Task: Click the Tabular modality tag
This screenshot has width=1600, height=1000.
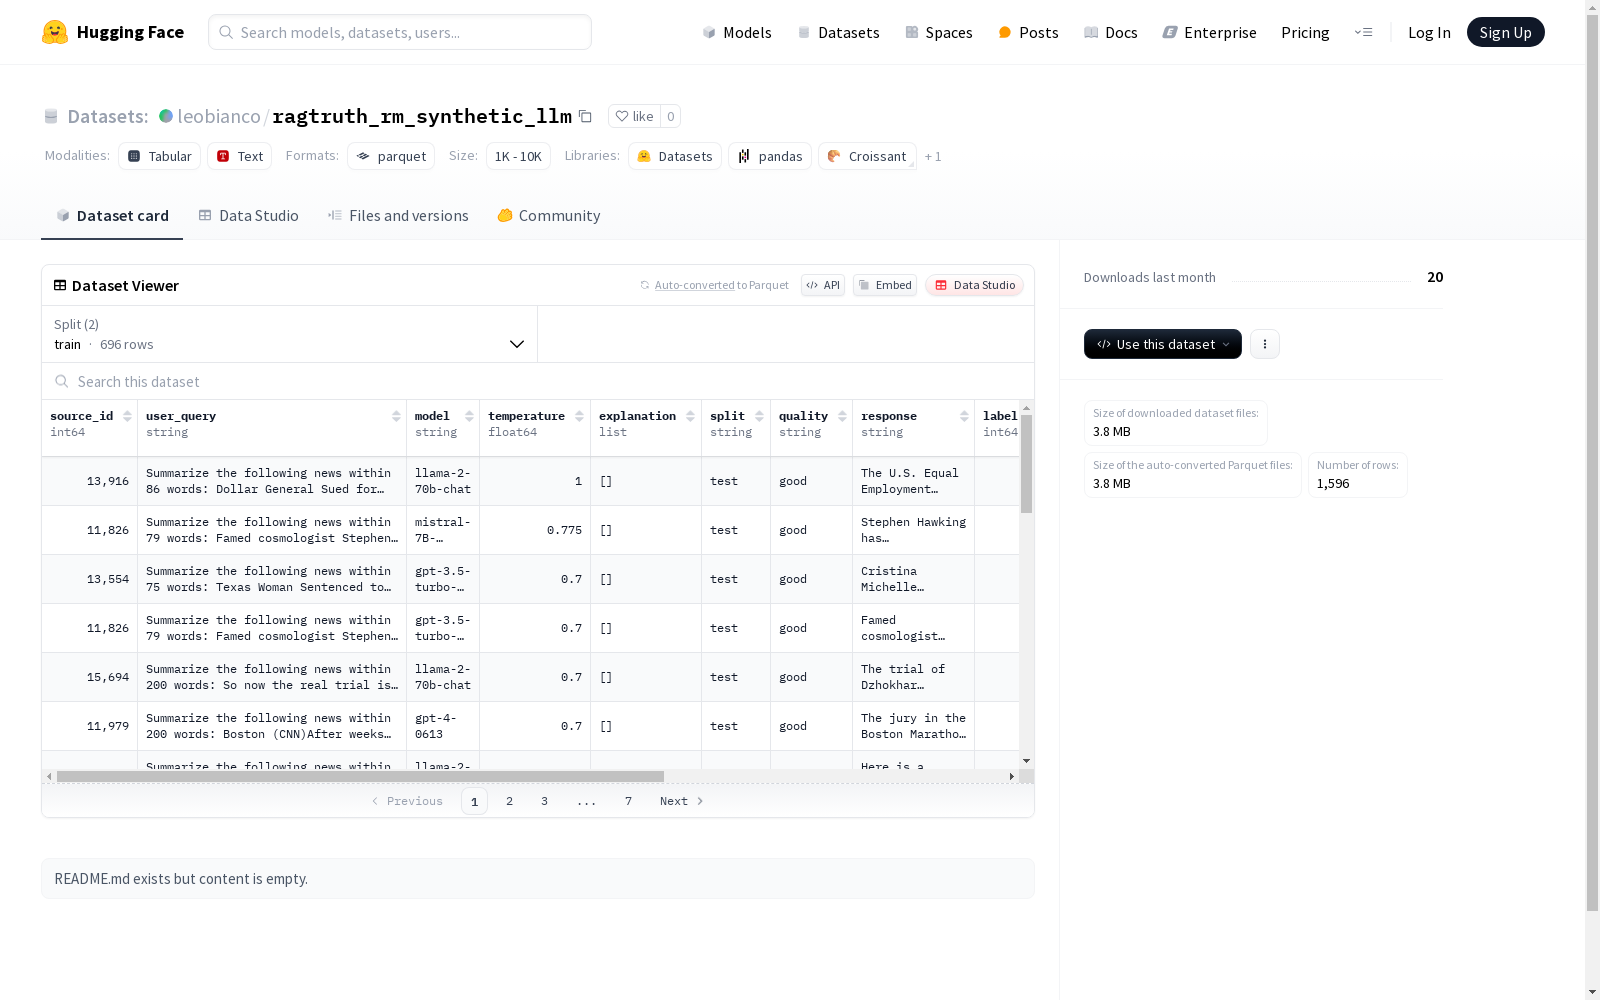Action: click(x=160, y=156)
